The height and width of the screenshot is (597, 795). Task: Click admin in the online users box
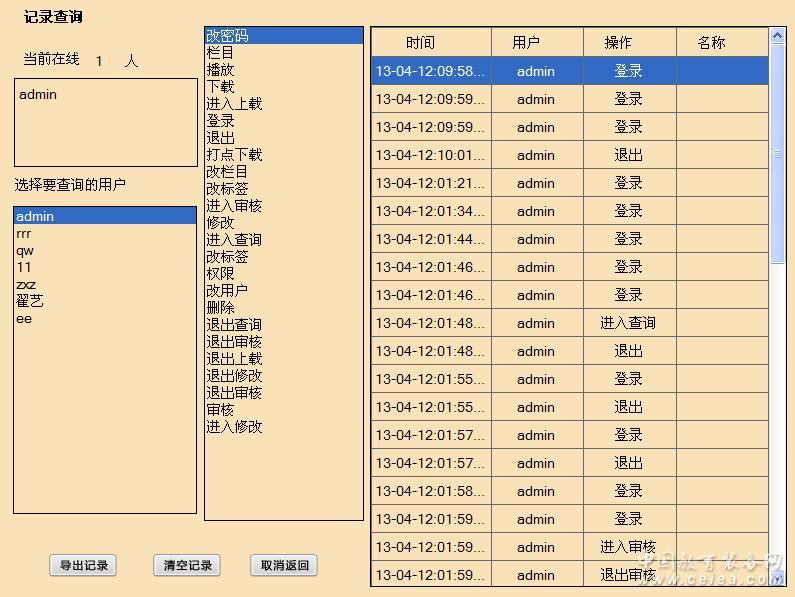pyautogui.click(x=38, y=95)
